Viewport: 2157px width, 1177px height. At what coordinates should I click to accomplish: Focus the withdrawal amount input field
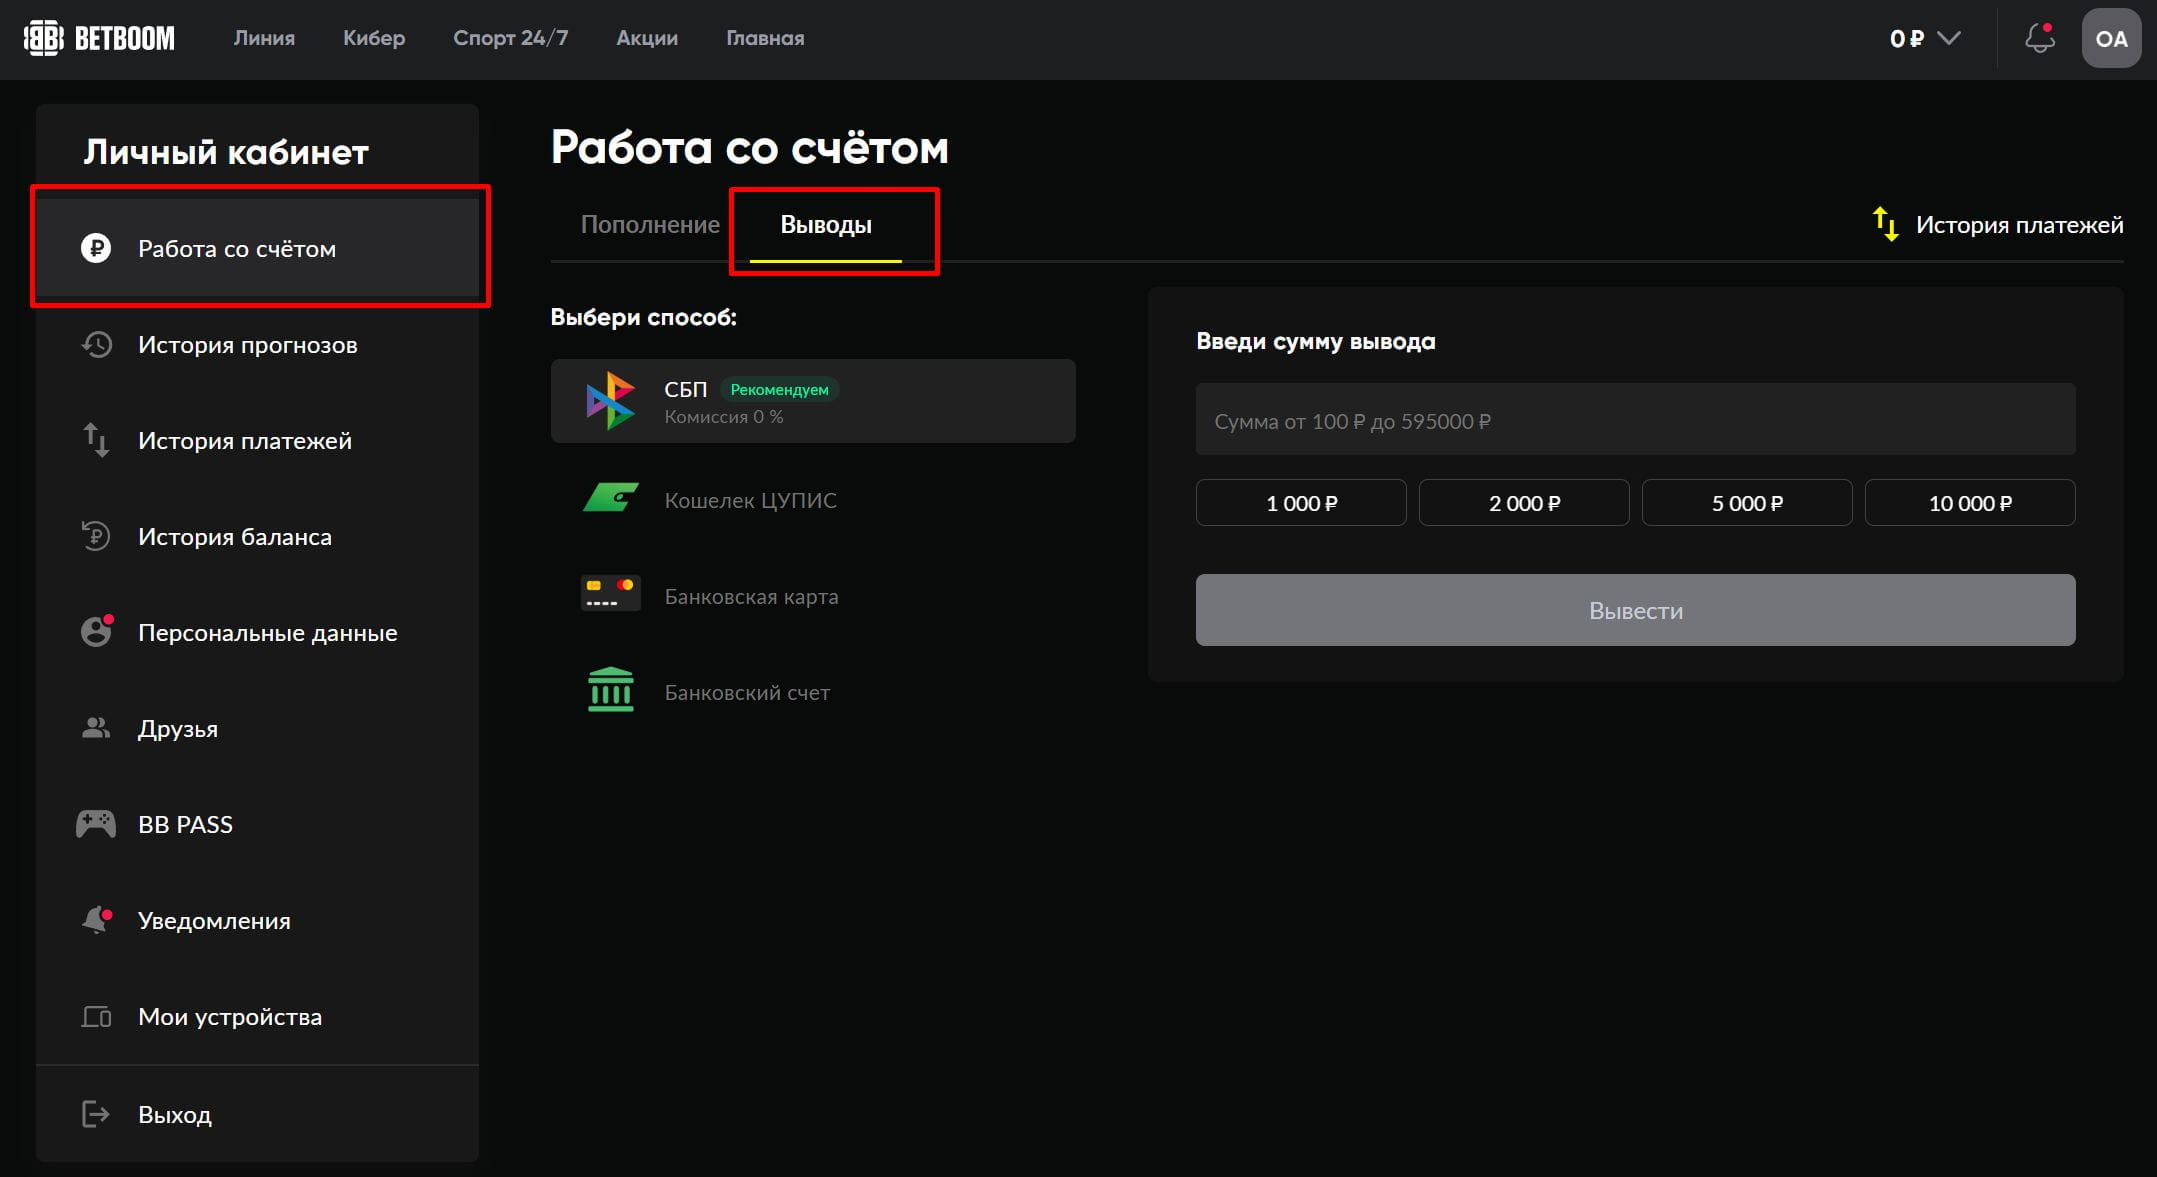pos(1635,420)
